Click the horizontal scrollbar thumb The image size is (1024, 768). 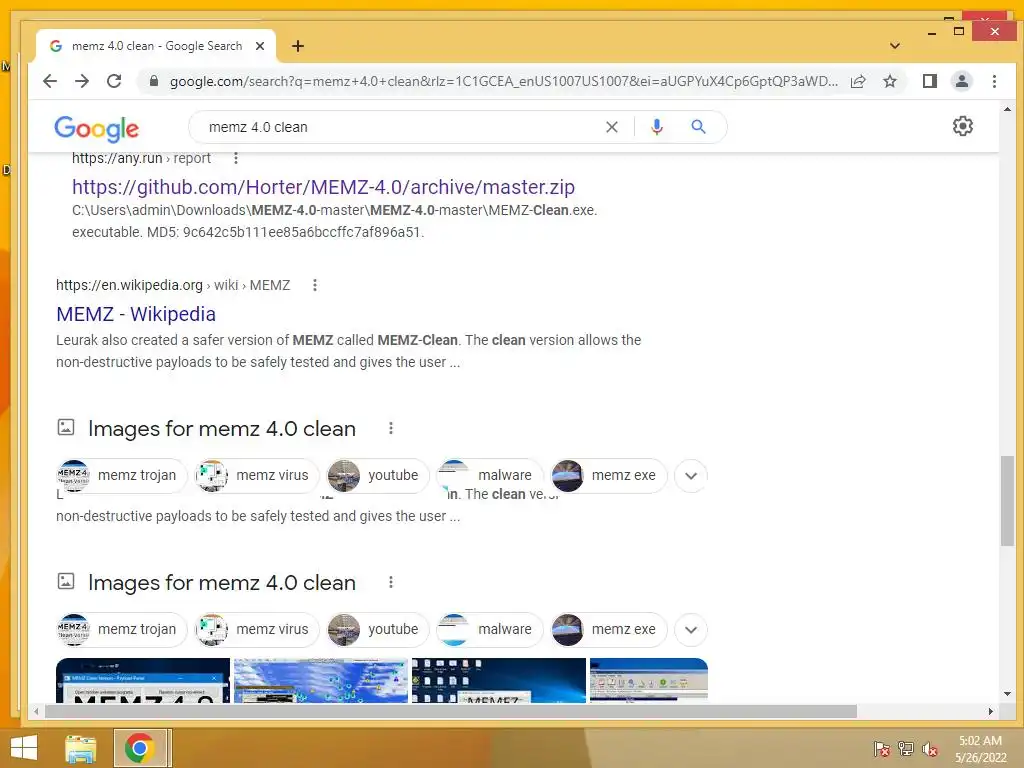tap(451, 711)
